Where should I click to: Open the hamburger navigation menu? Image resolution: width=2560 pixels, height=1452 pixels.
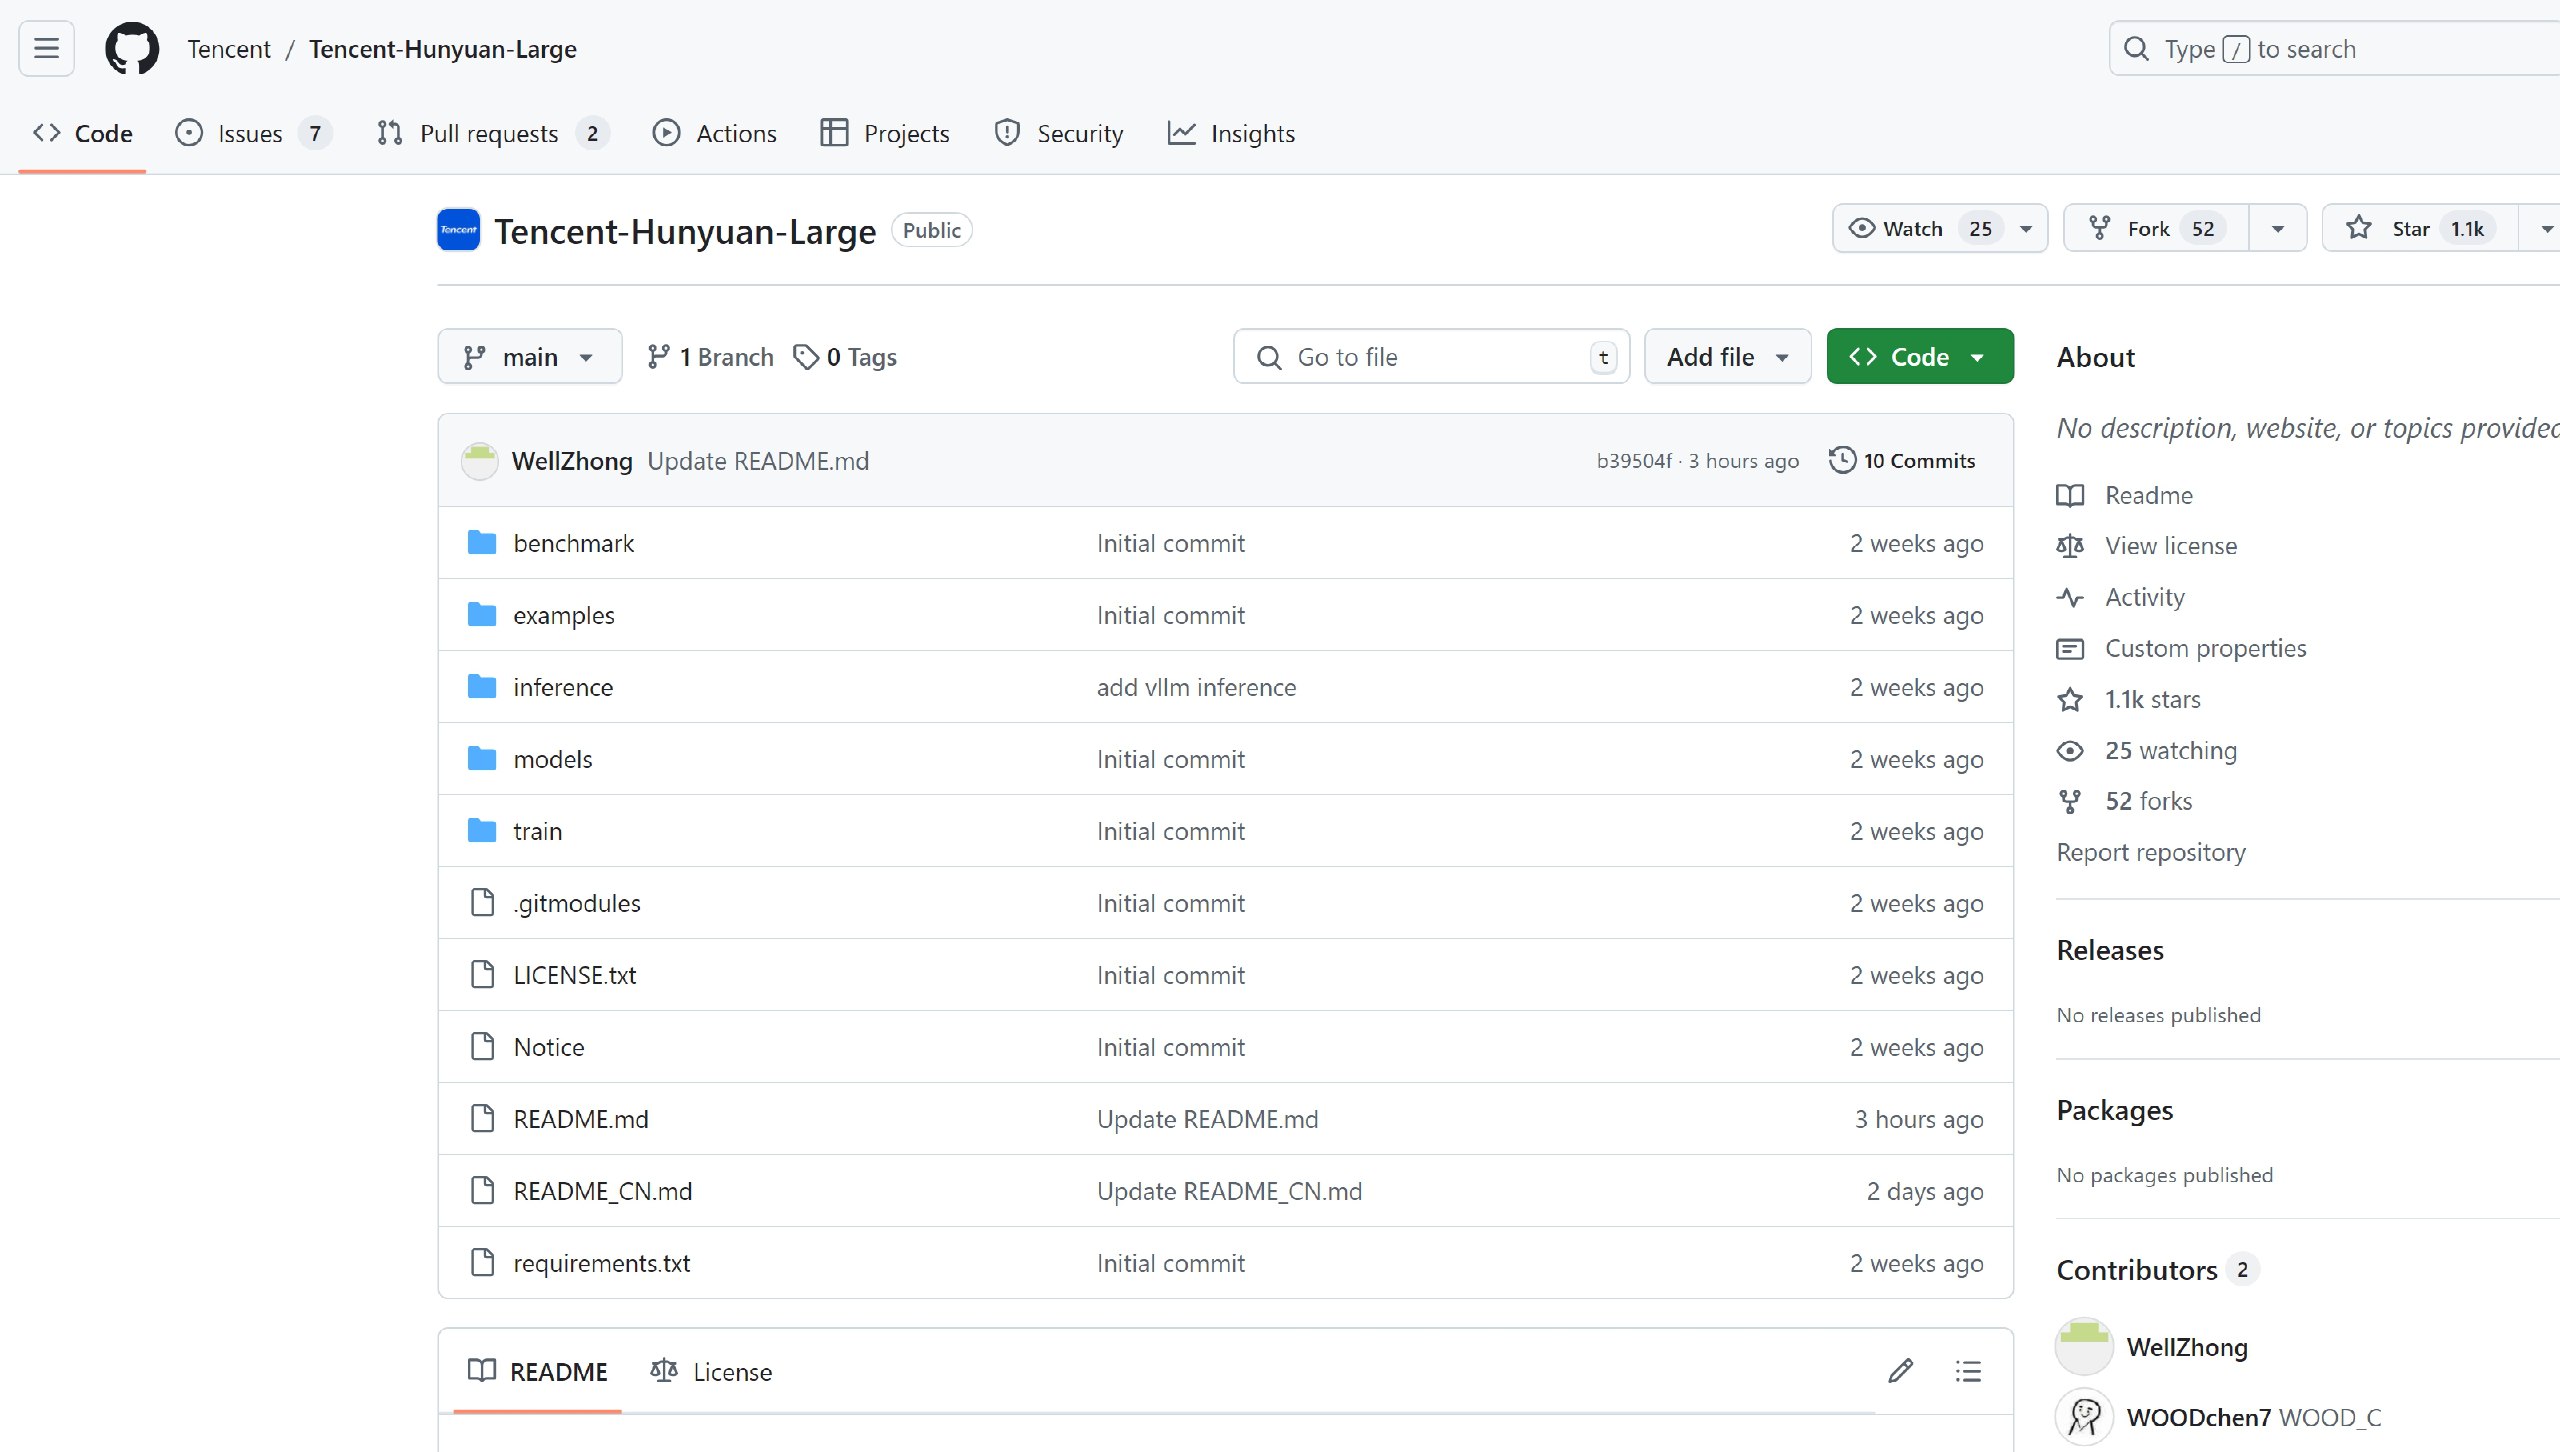(46, 48)
